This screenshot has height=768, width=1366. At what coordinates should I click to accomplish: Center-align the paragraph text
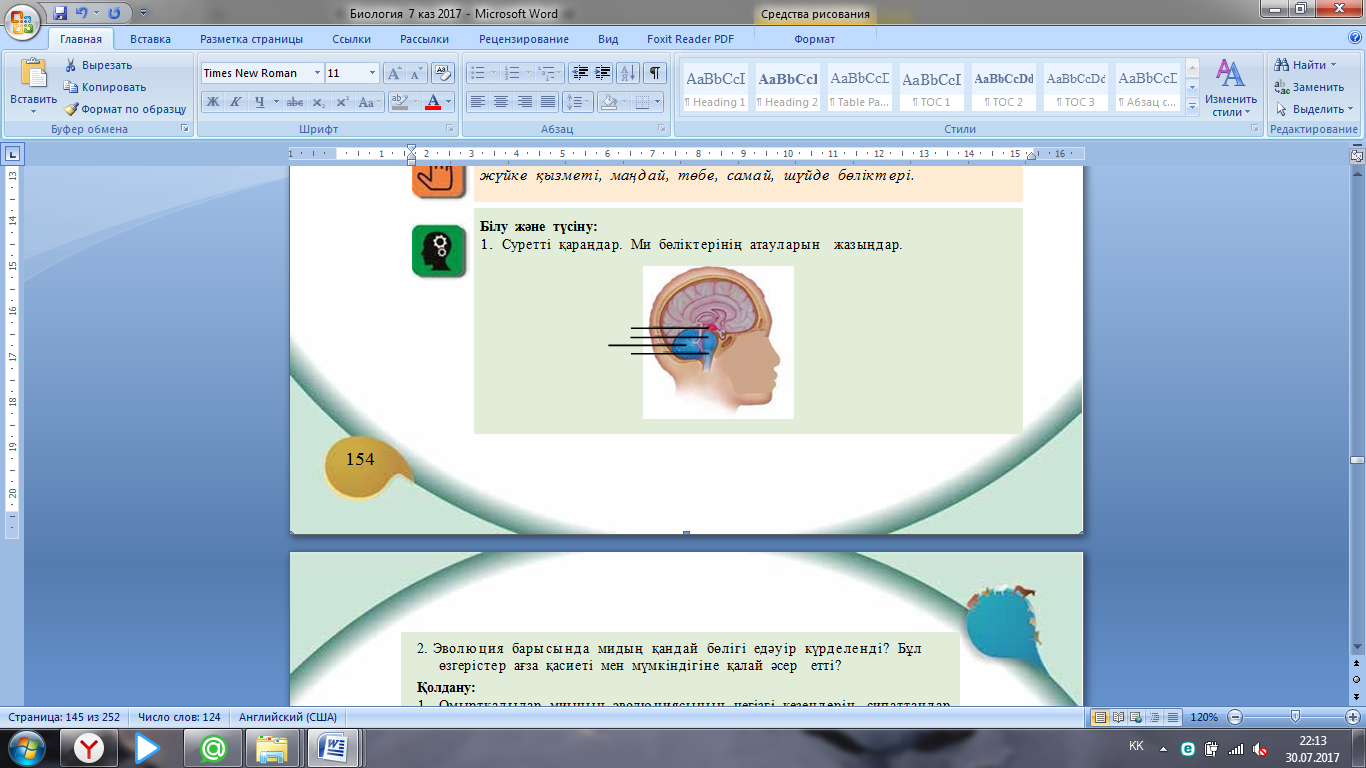[501, 102]
